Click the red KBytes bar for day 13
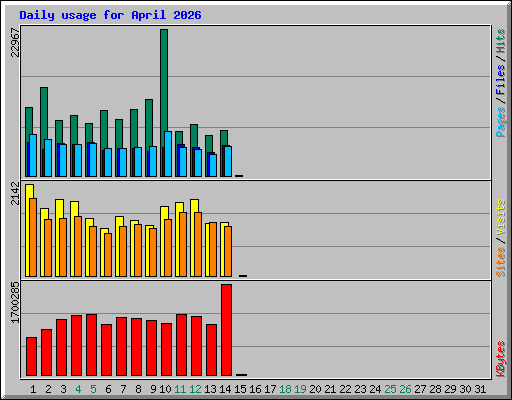The width and height of the screenshot is (512, 400). (211, 350)
